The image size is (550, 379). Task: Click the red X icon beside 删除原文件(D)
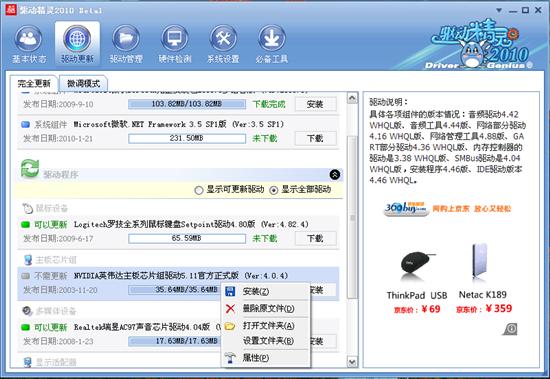click(230, 308)
